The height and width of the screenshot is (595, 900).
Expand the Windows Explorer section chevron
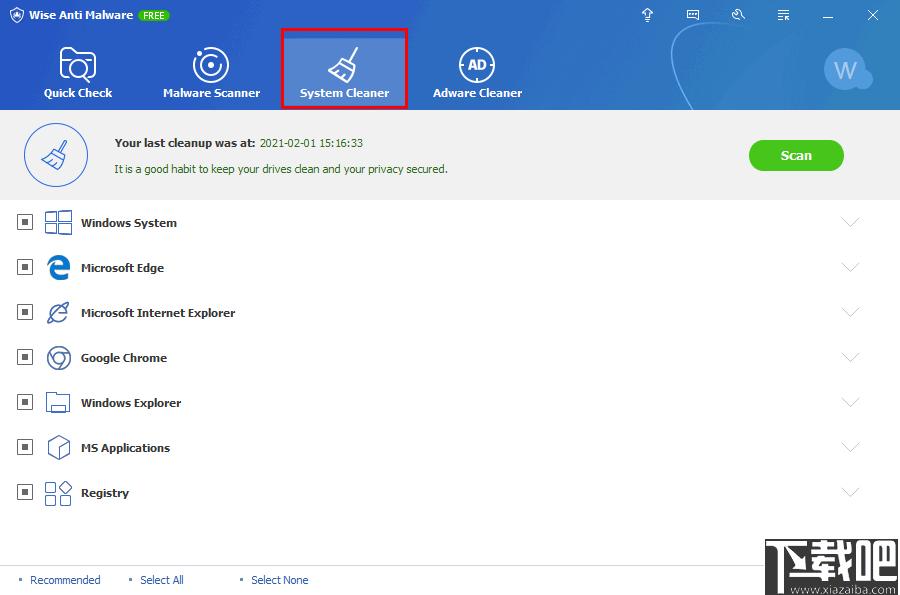850,402
